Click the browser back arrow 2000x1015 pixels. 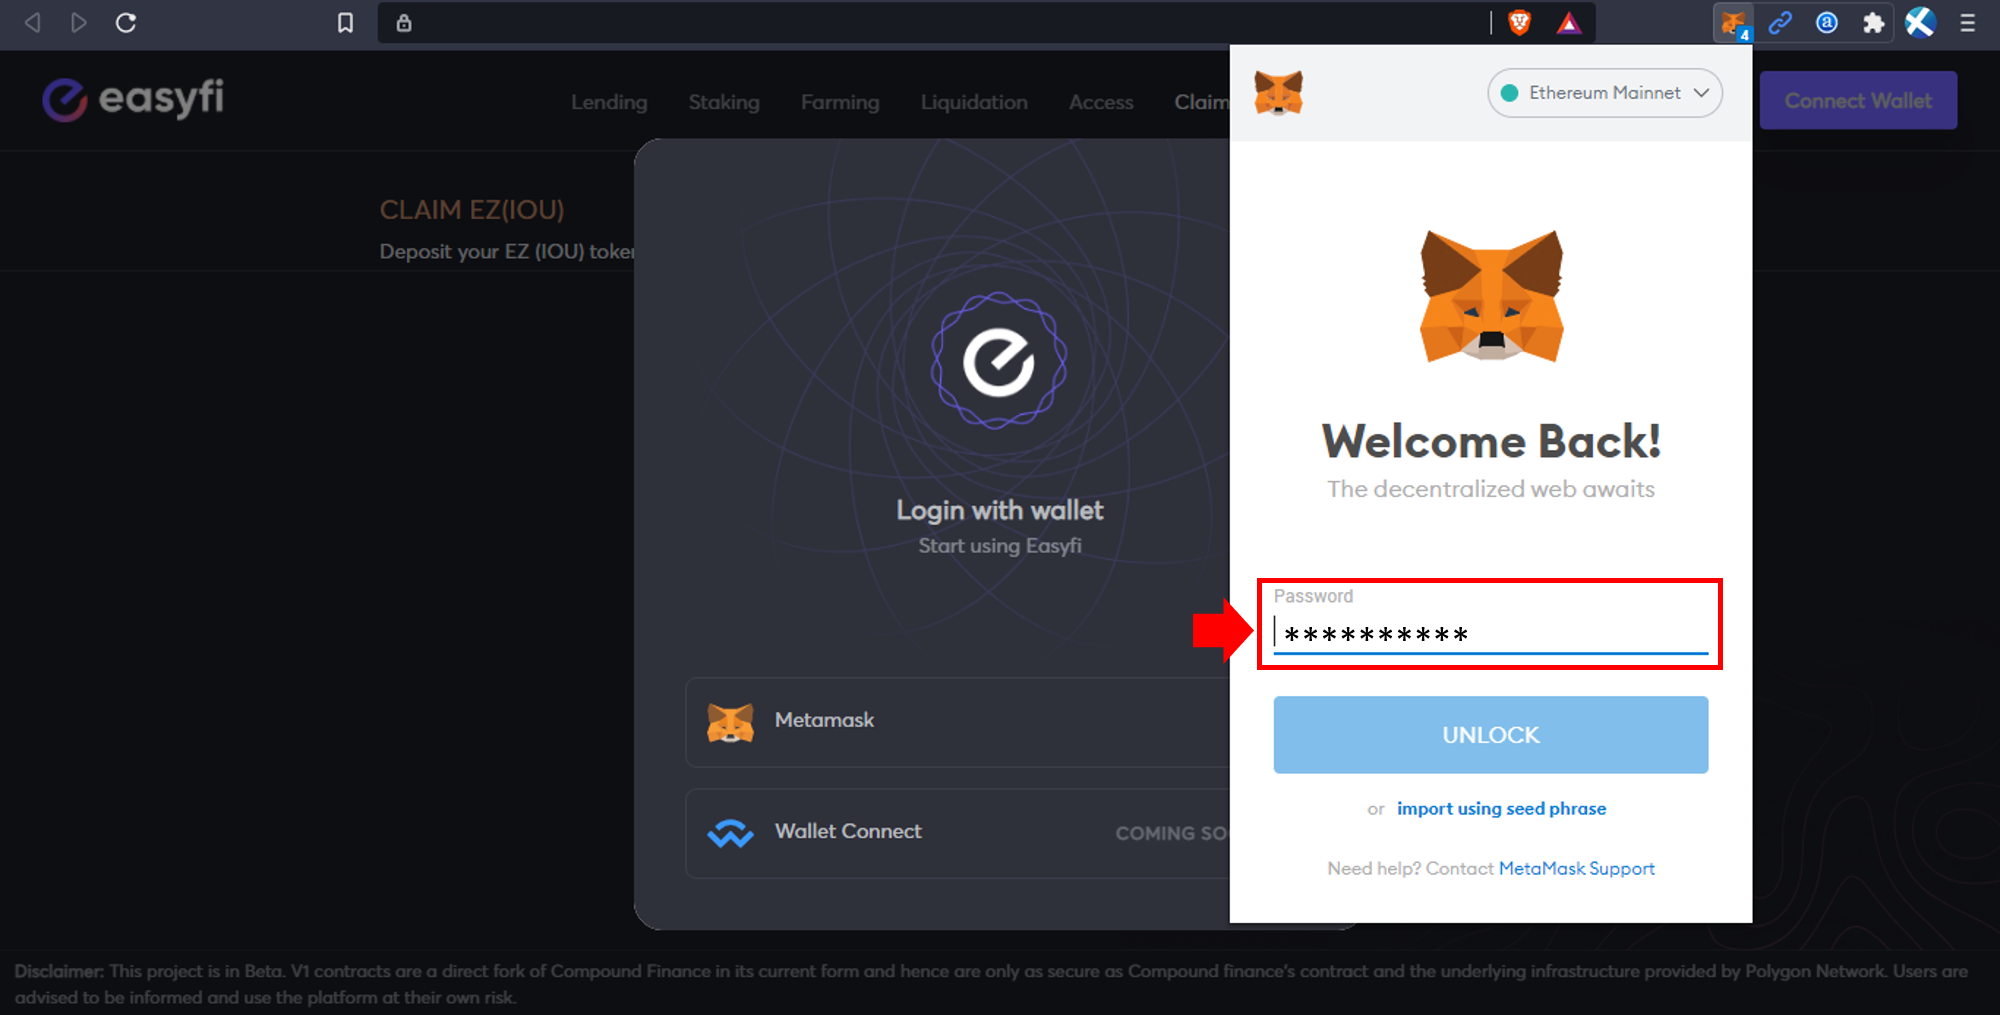pyautogui.click(x=32, y=22)
